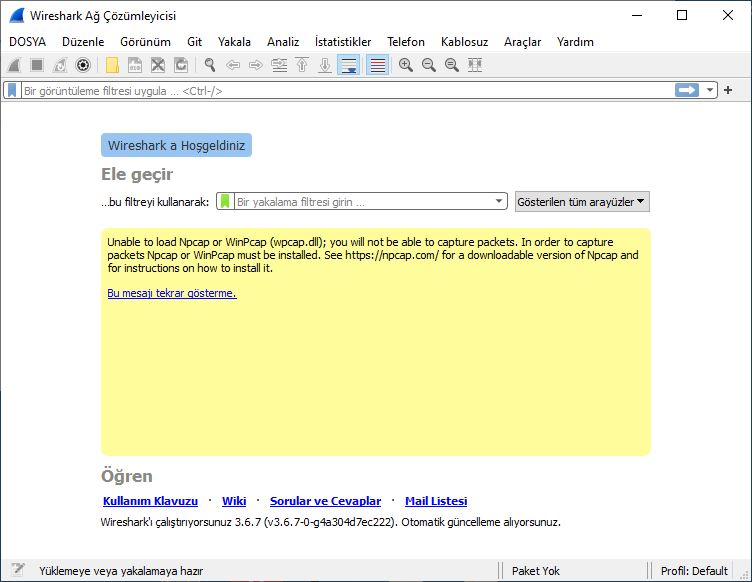Open the Analiz menu
Screen dimensions: 752x582
[283, 42]
